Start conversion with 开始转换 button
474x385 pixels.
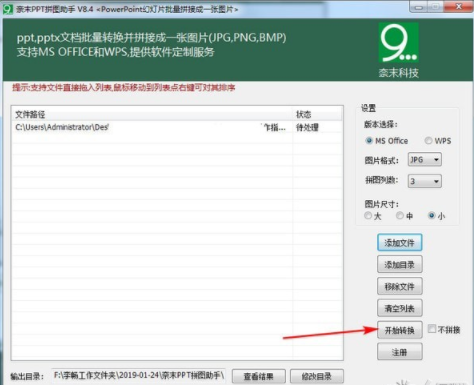click(x=400, y=330)
